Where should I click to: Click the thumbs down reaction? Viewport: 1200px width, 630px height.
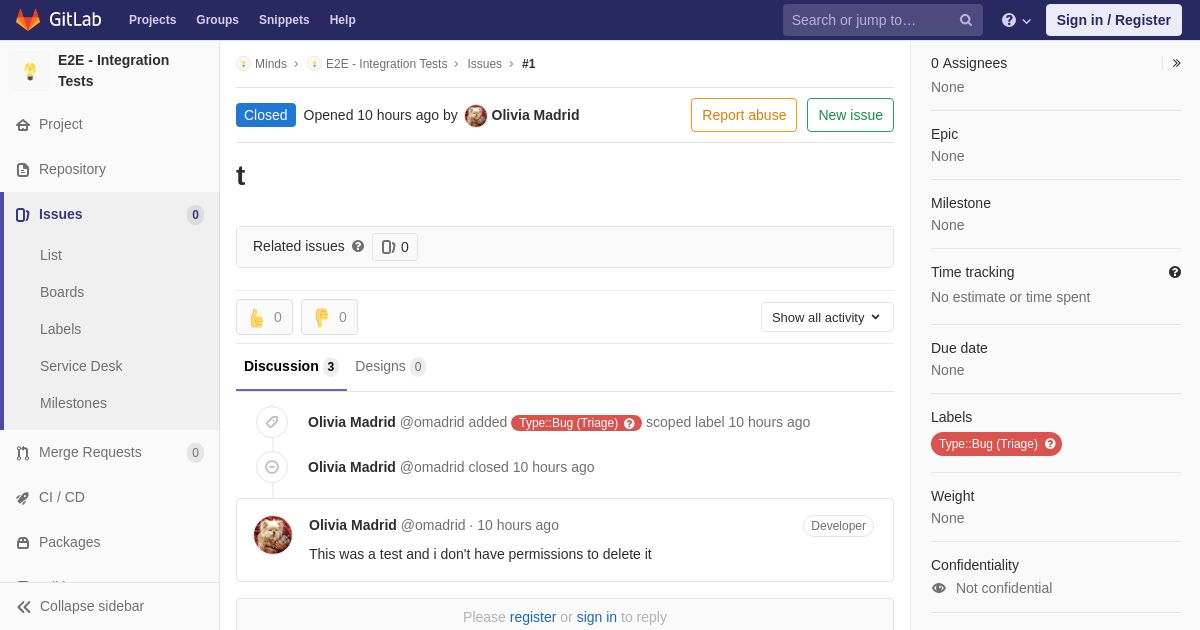click(329, 317)
